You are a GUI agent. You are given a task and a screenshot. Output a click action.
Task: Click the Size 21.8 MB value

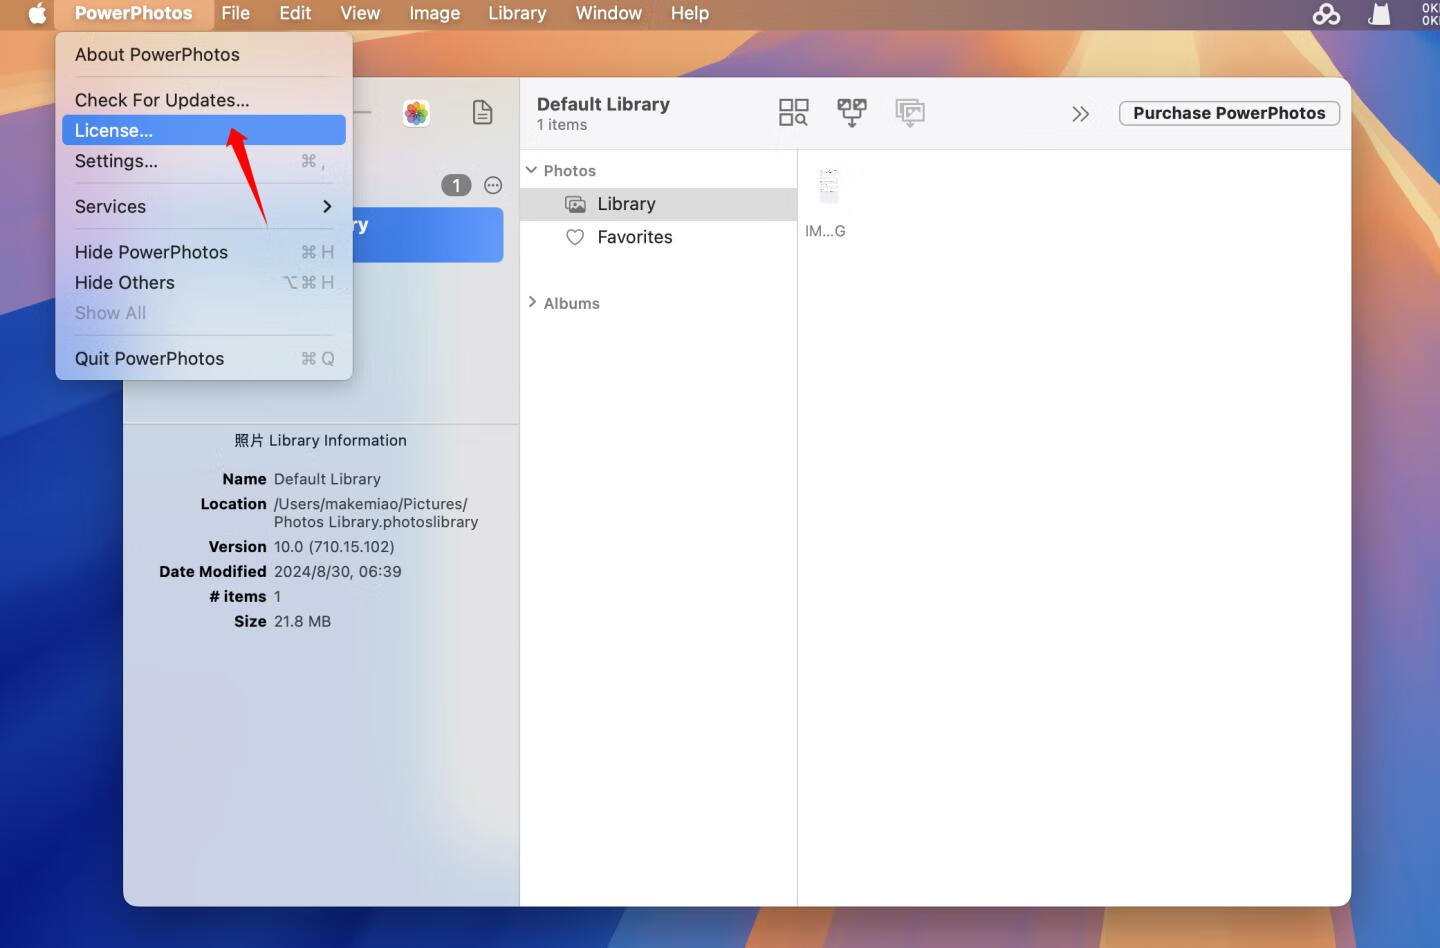(302, 622)
